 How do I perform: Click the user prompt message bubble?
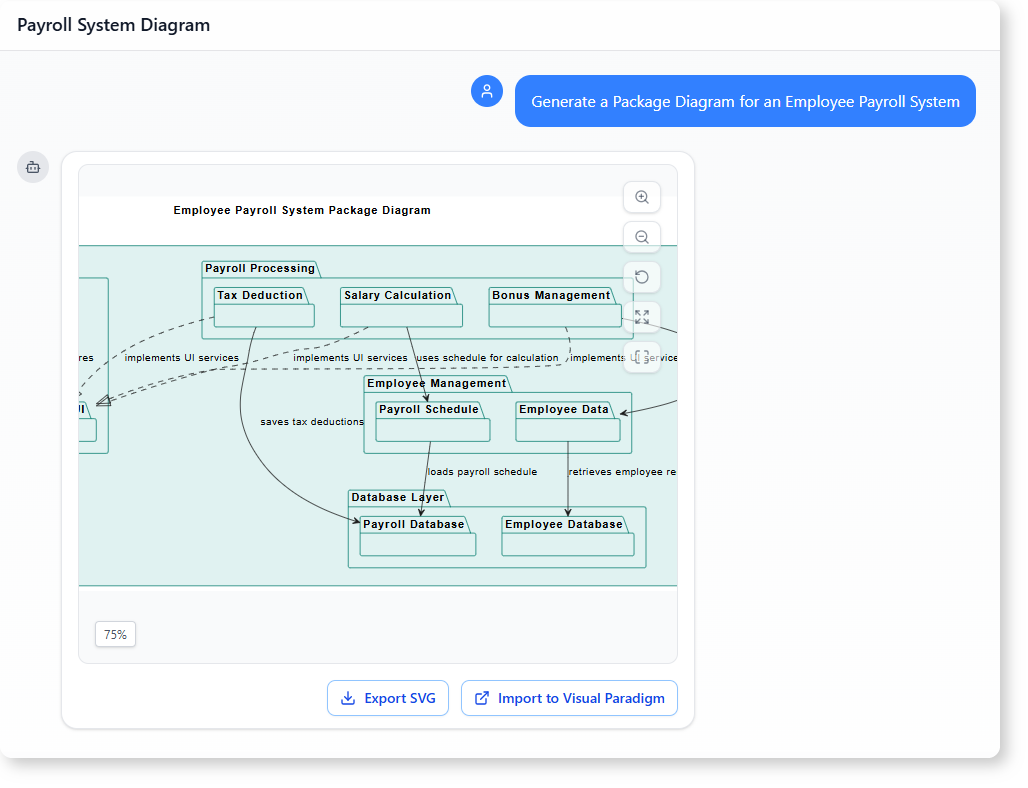745,101
